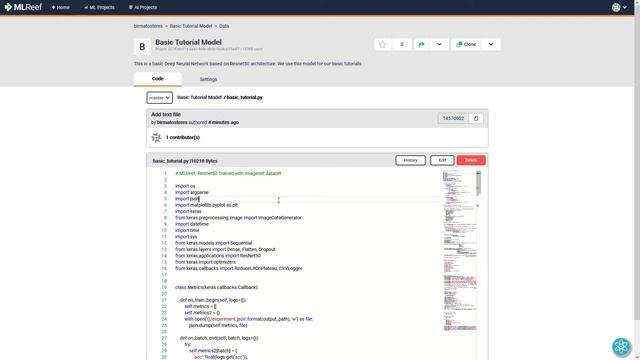The height and width of the screenshot is (360, 640).
Task: Click code line 'import argparse'
Action: point(192,192)
